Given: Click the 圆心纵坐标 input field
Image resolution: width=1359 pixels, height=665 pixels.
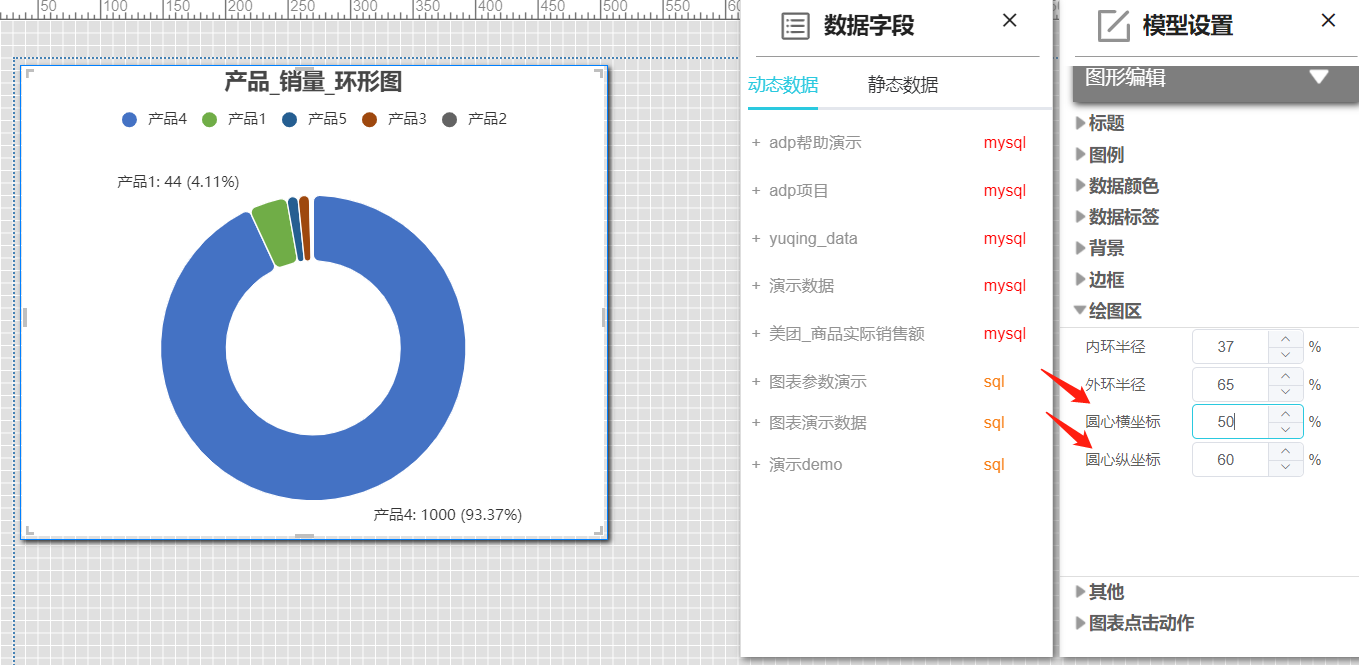Looking at the screenshot, I should click(x=1230, y=460).
